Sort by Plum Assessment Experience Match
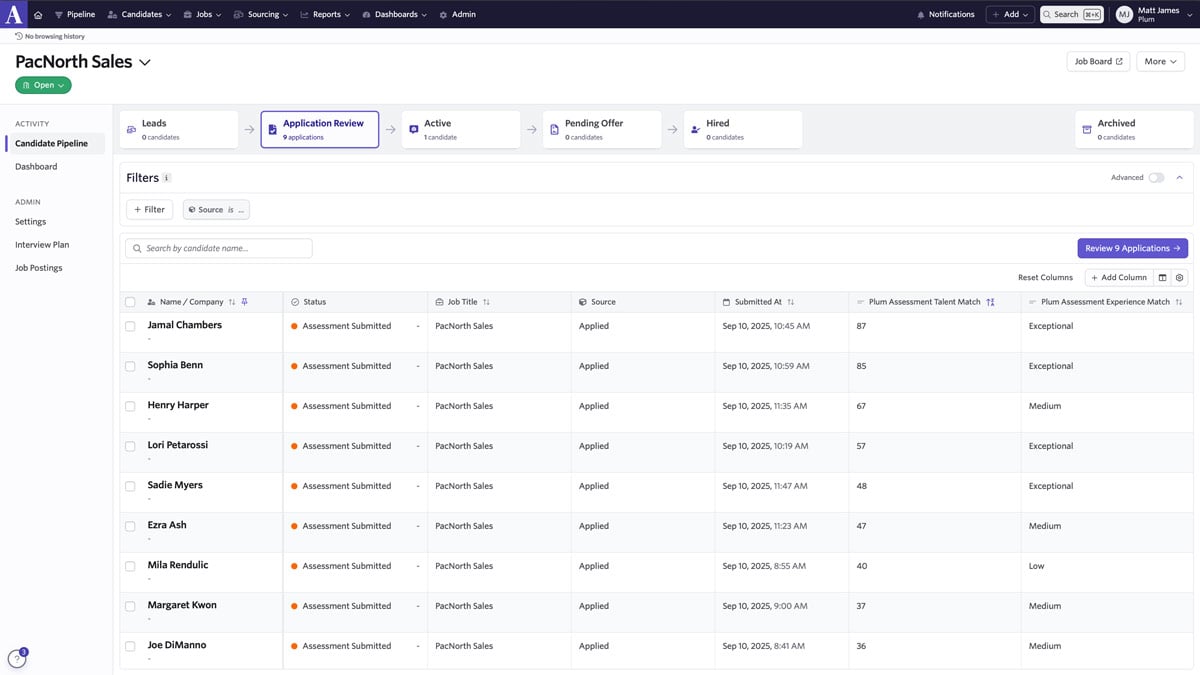This screenshot has height=675, width=1200. [x=1179, y=302]
